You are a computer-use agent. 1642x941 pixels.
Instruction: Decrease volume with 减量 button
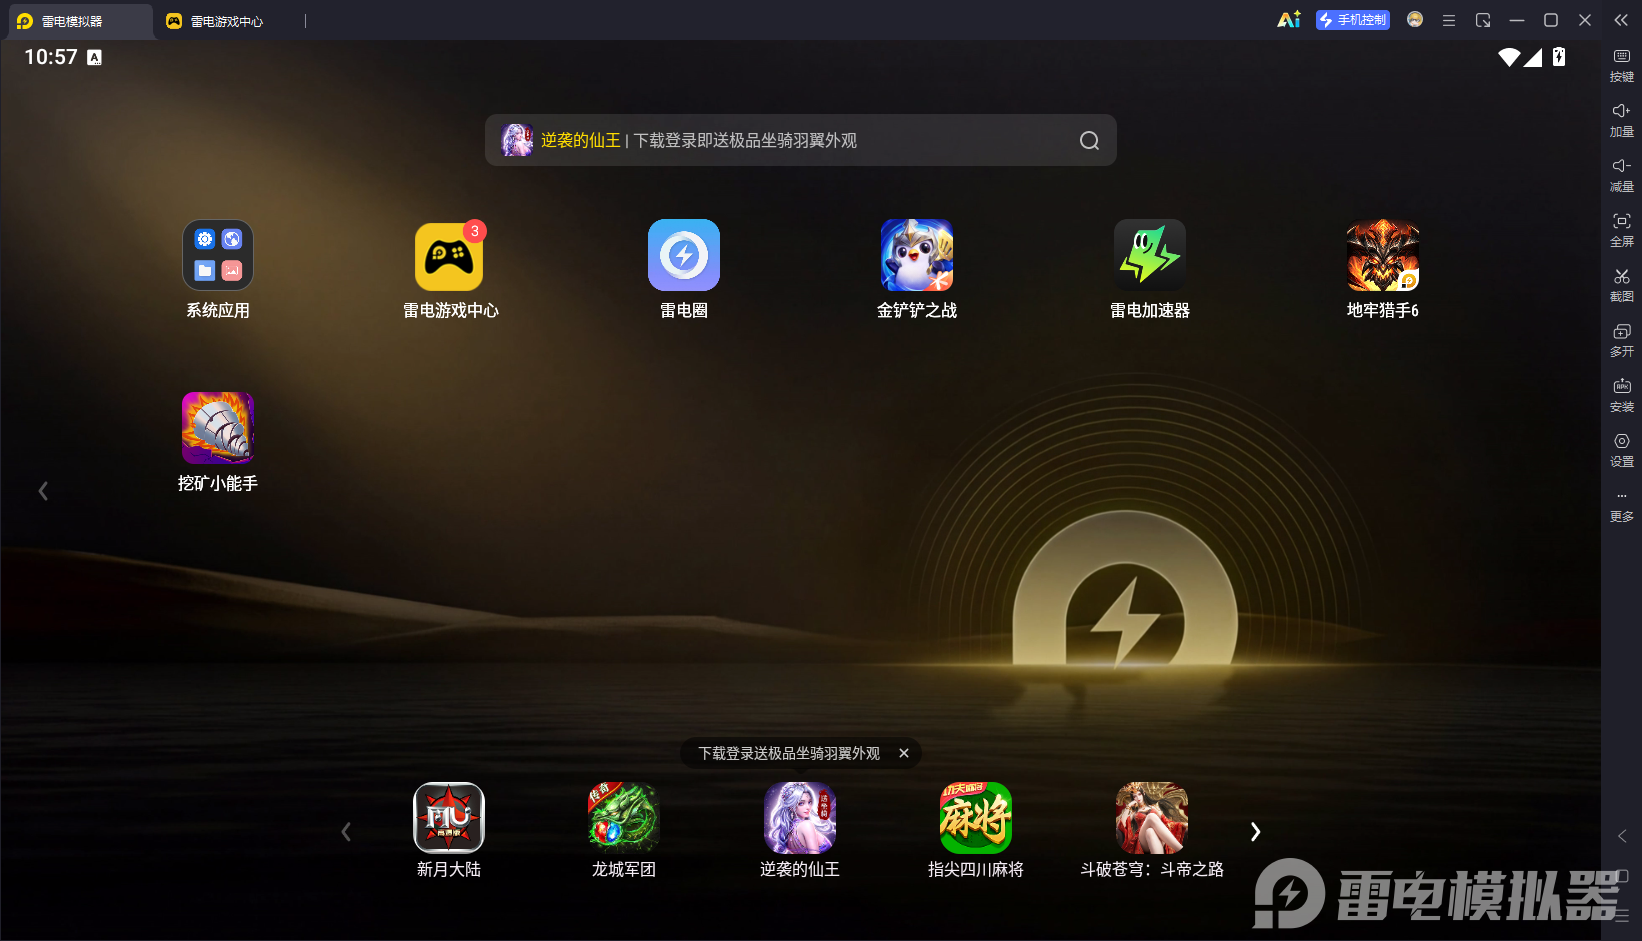[1622, 175]
